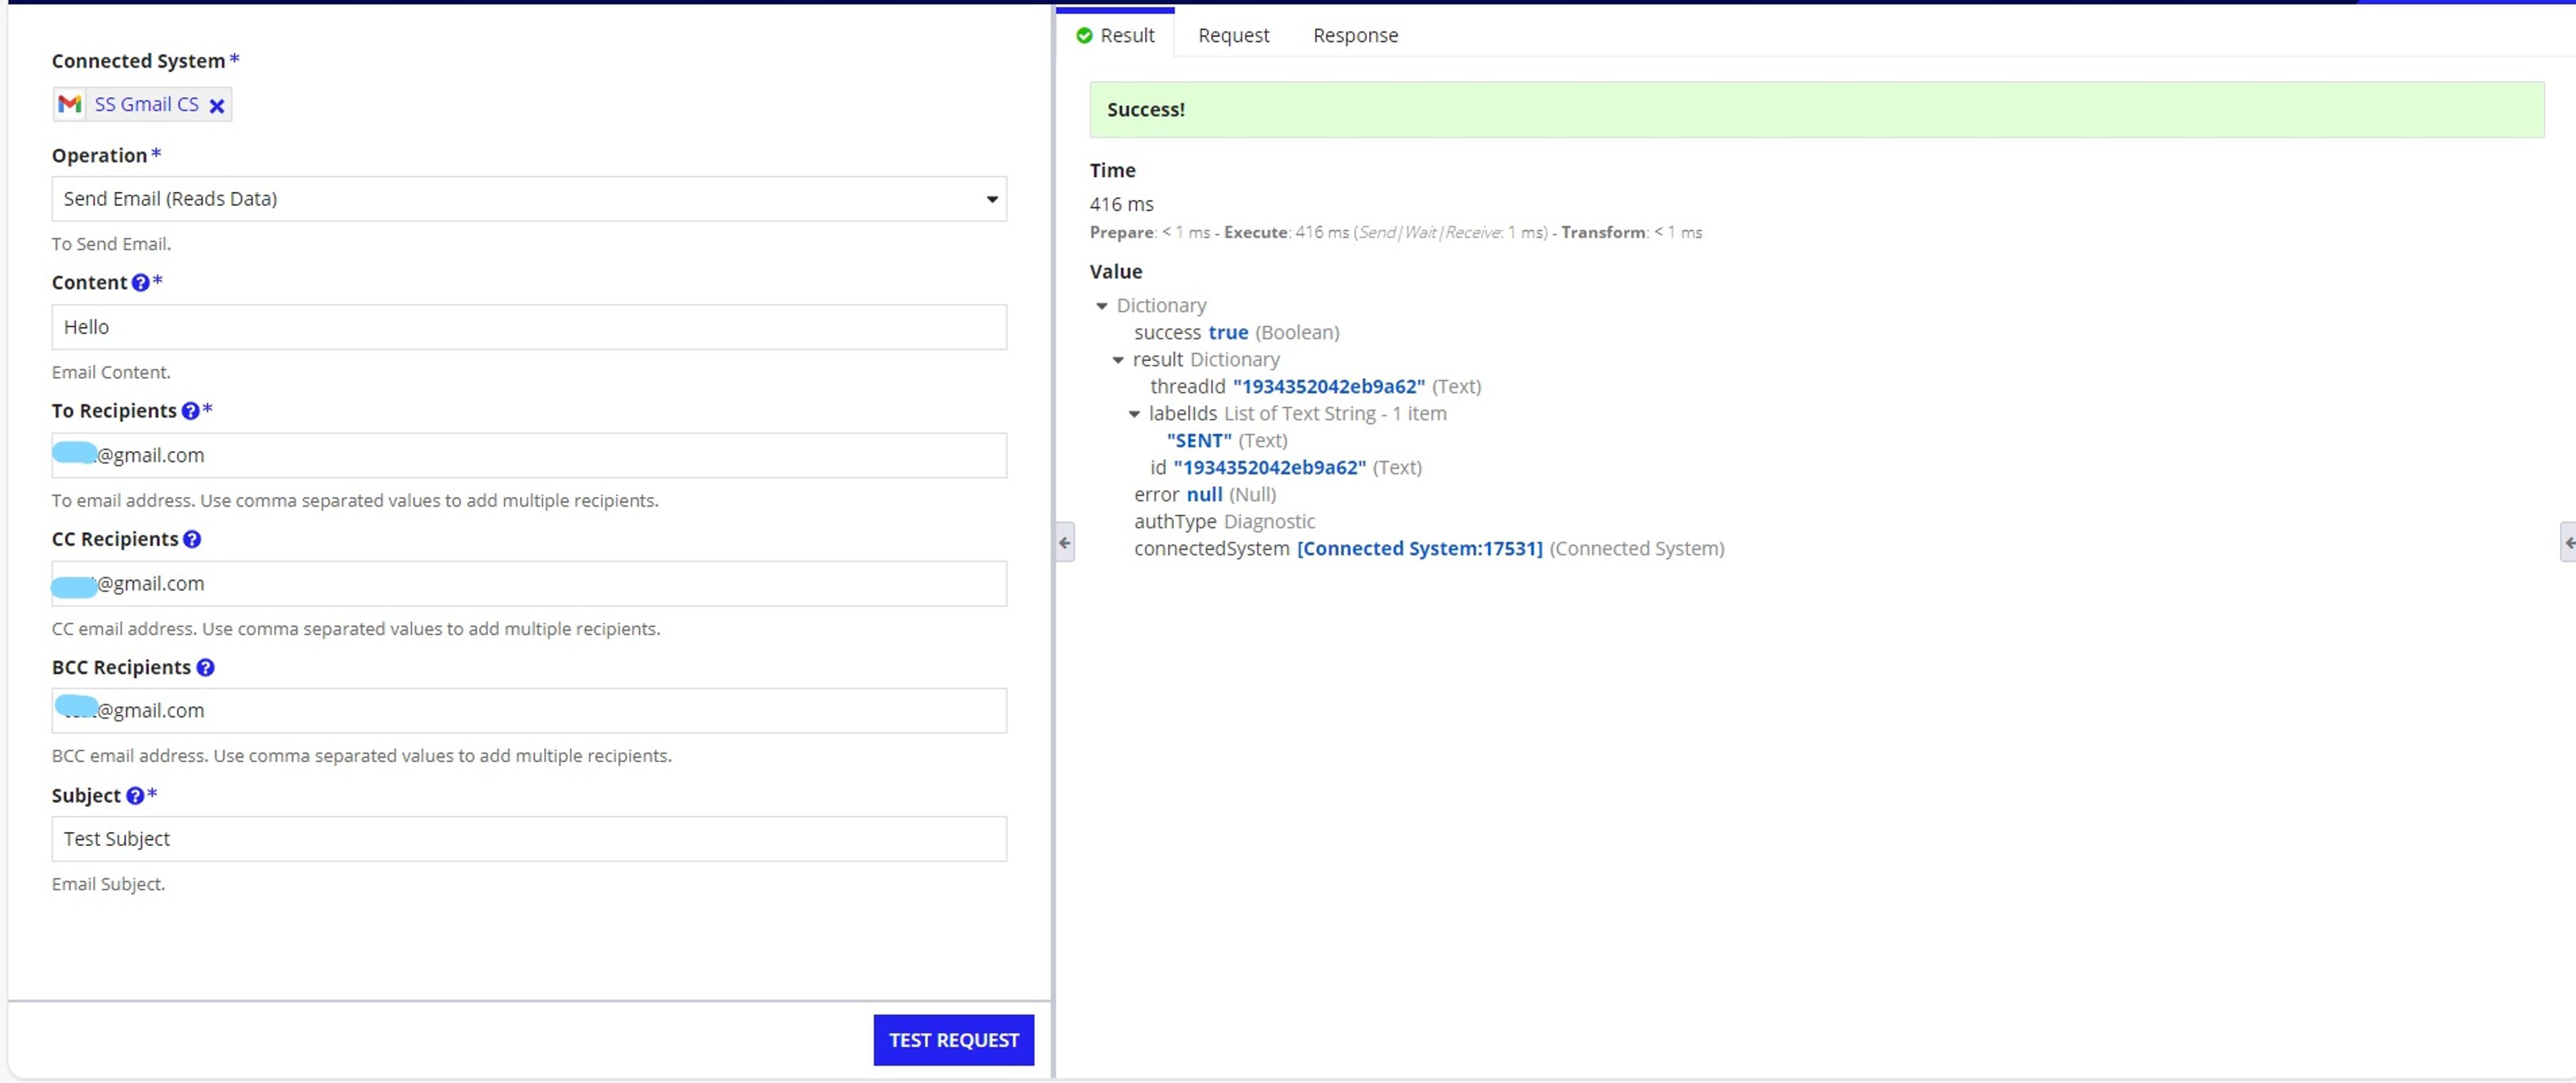Viewport: 2576px width, 1083px height.
Task: Focus the Content input containing Hello
Action: tap(529, 327)
